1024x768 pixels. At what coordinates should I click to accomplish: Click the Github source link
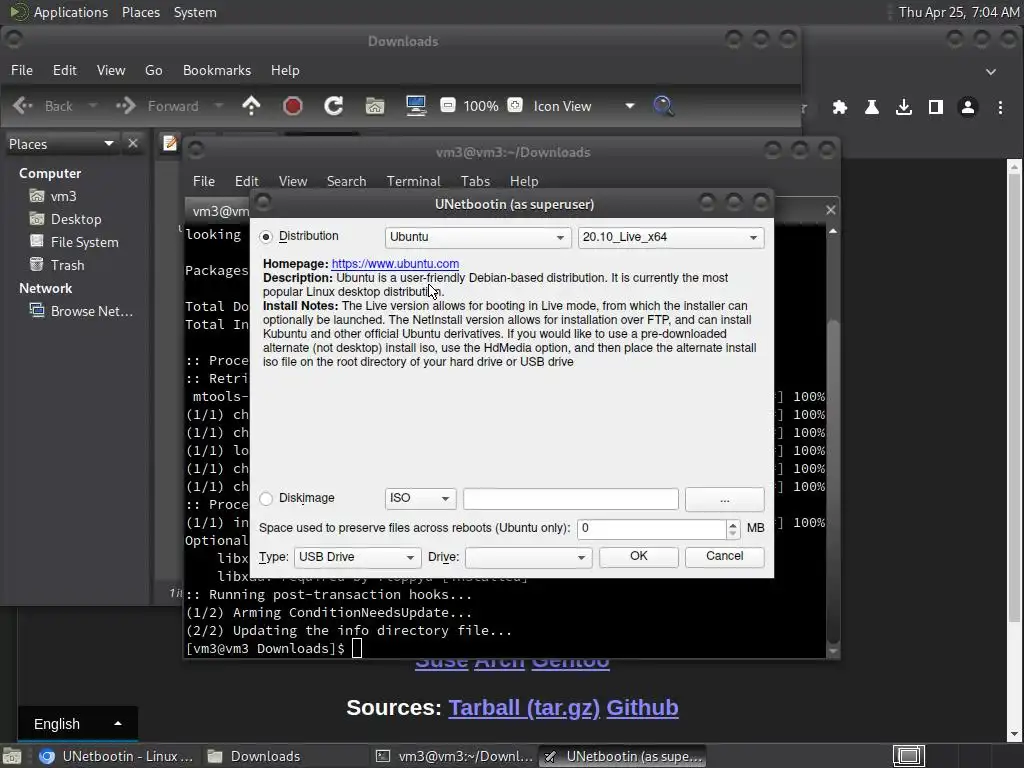pos(642,708)
